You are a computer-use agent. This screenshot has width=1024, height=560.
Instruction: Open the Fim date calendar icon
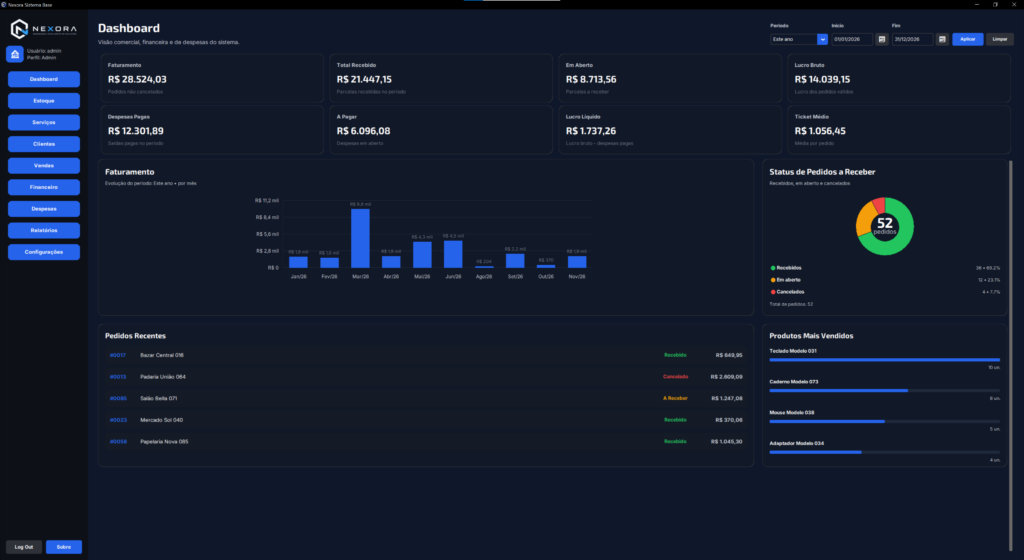tap(942, 39)
